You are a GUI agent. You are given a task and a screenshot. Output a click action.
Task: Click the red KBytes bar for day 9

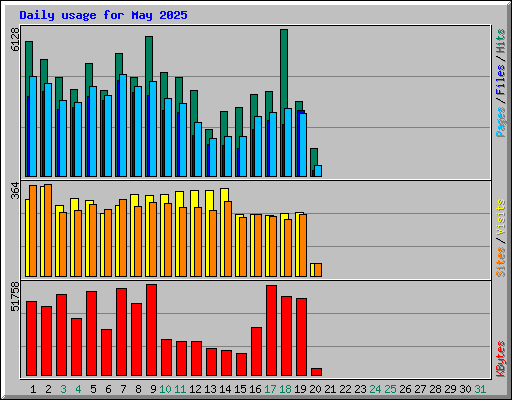click(x=151, y=330)
